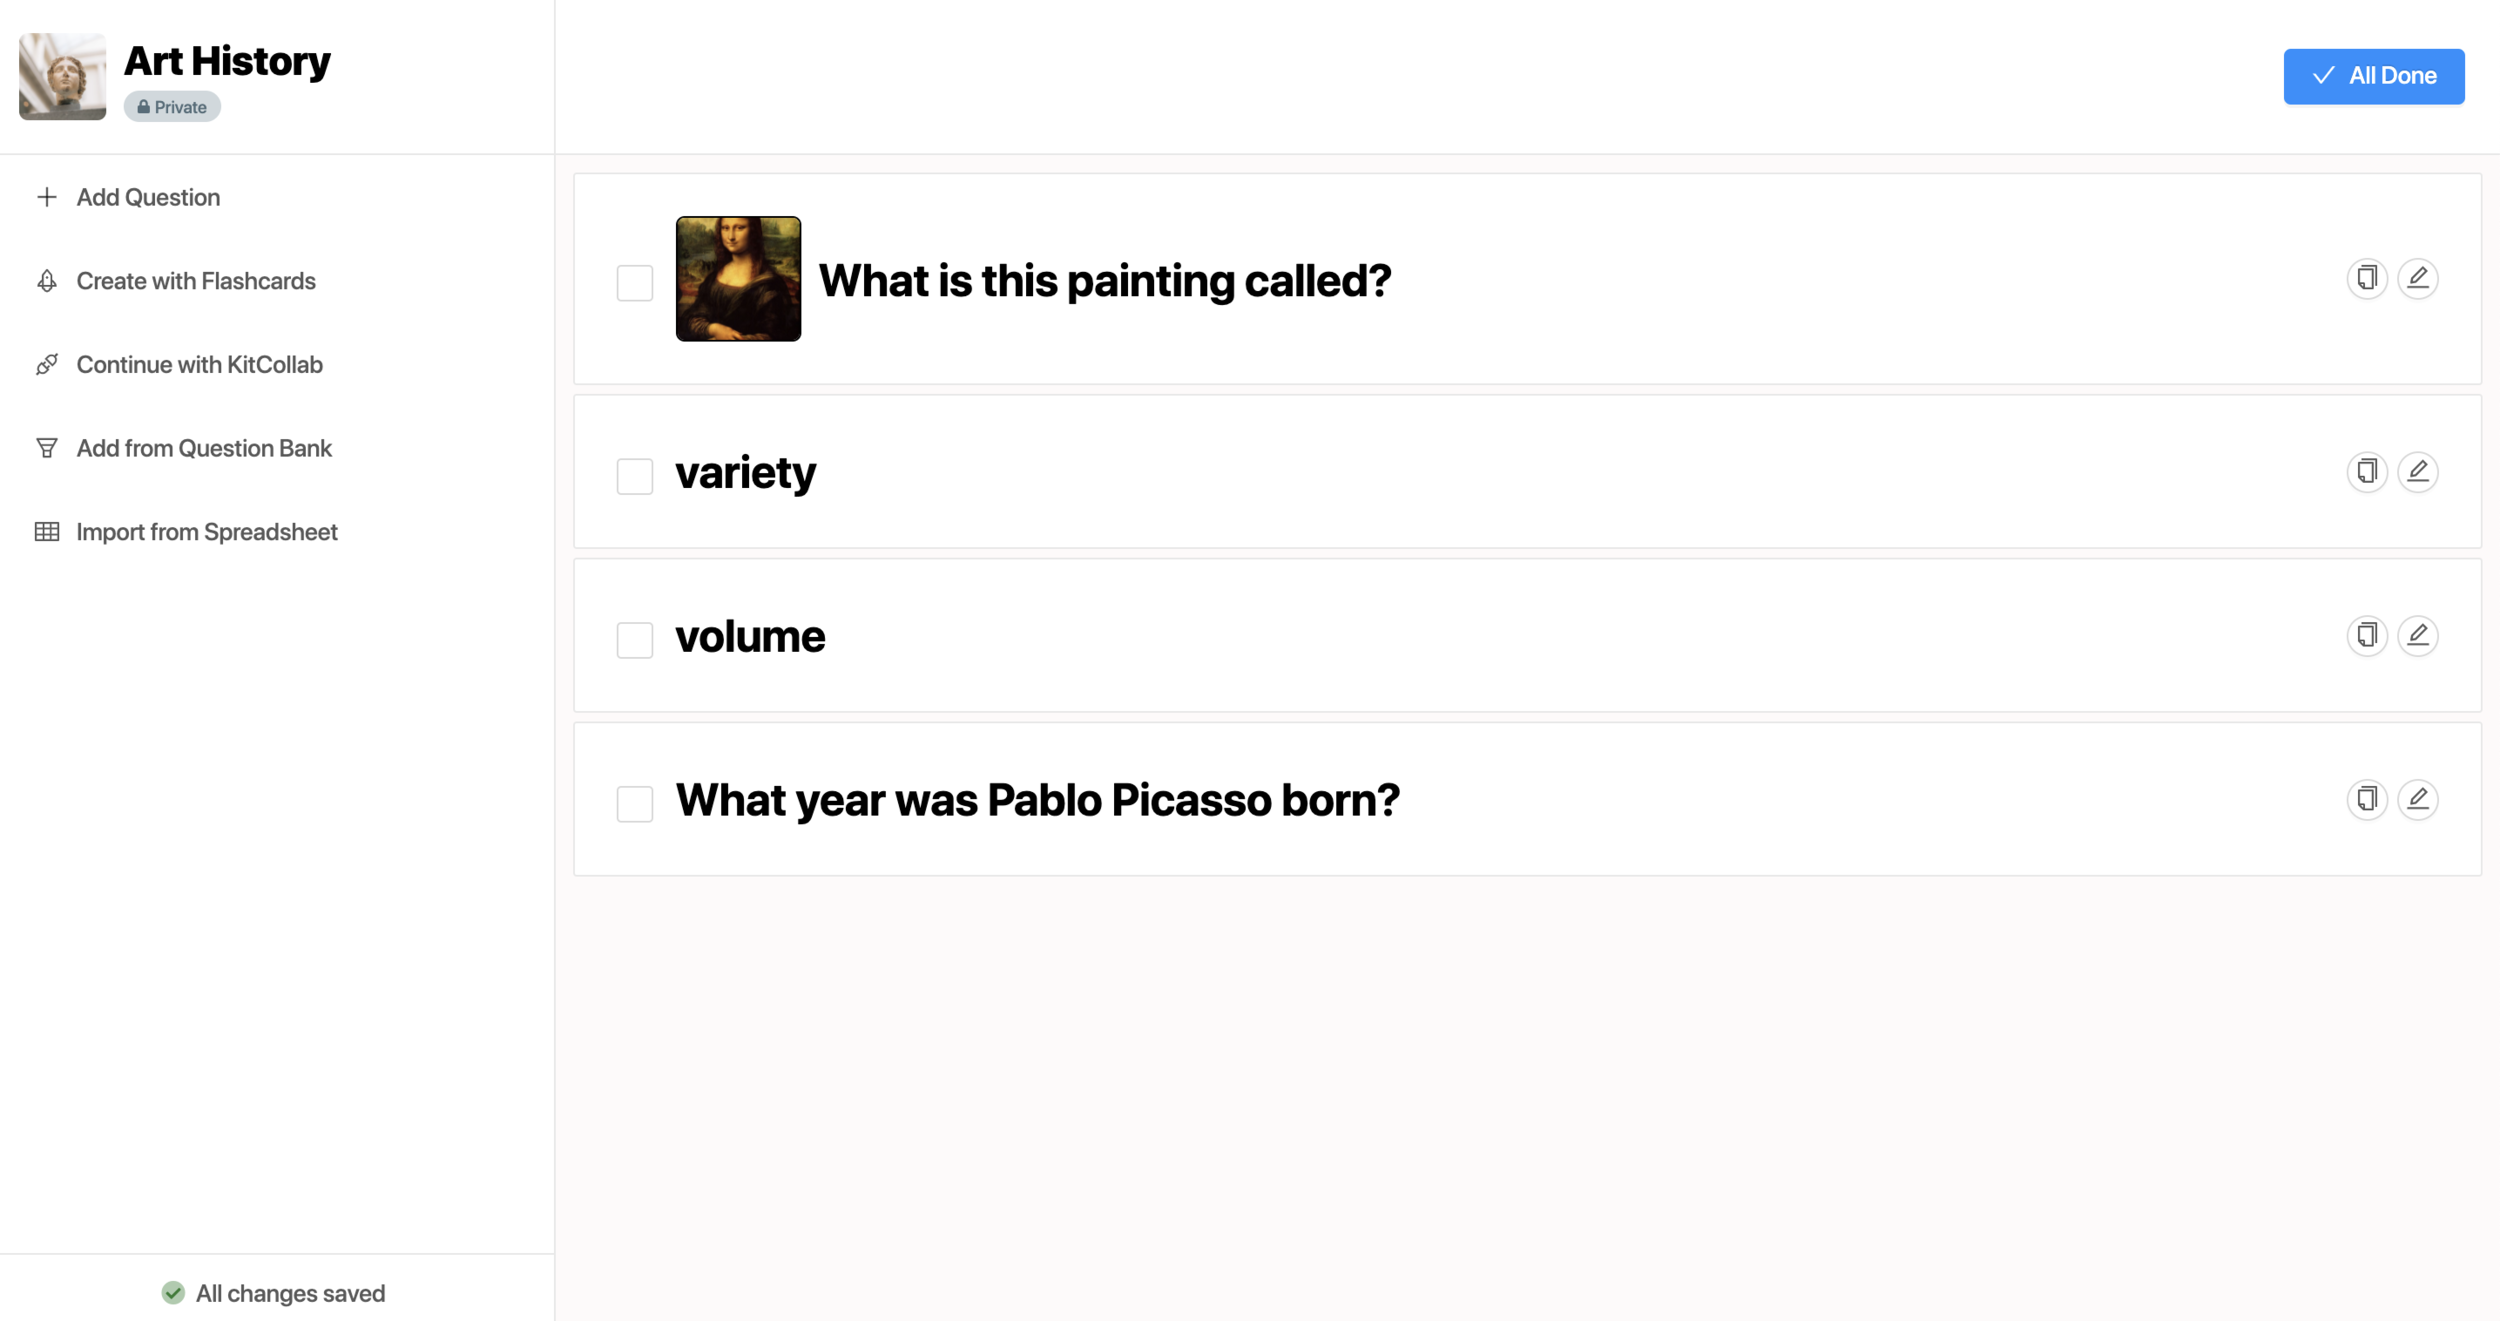
Task: Click the Private label badge
Action: (x=170, y=106)
